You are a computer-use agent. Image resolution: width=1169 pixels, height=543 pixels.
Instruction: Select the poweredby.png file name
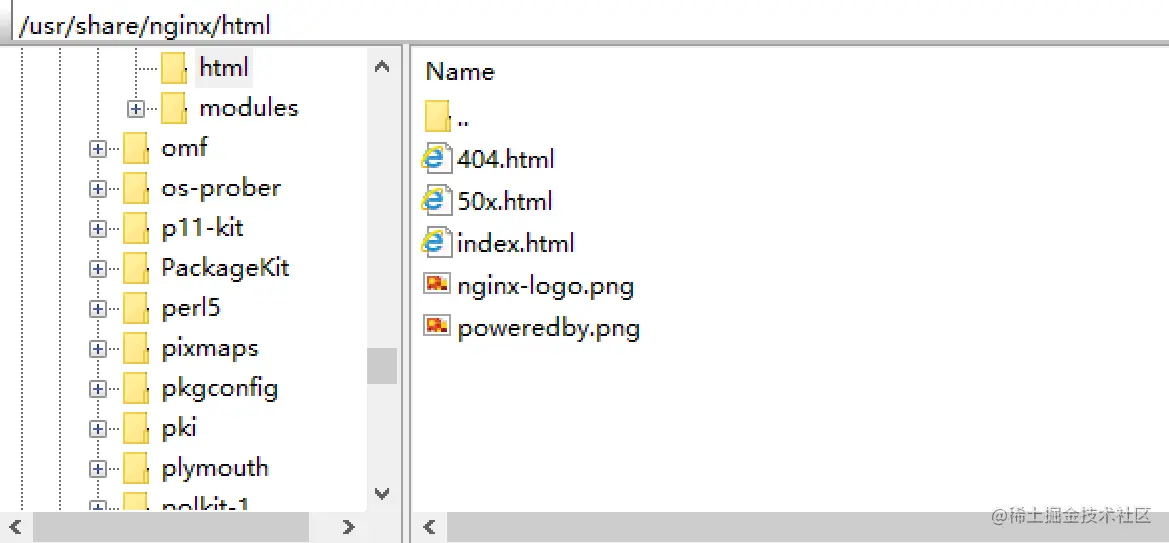[x=549, y=328]
